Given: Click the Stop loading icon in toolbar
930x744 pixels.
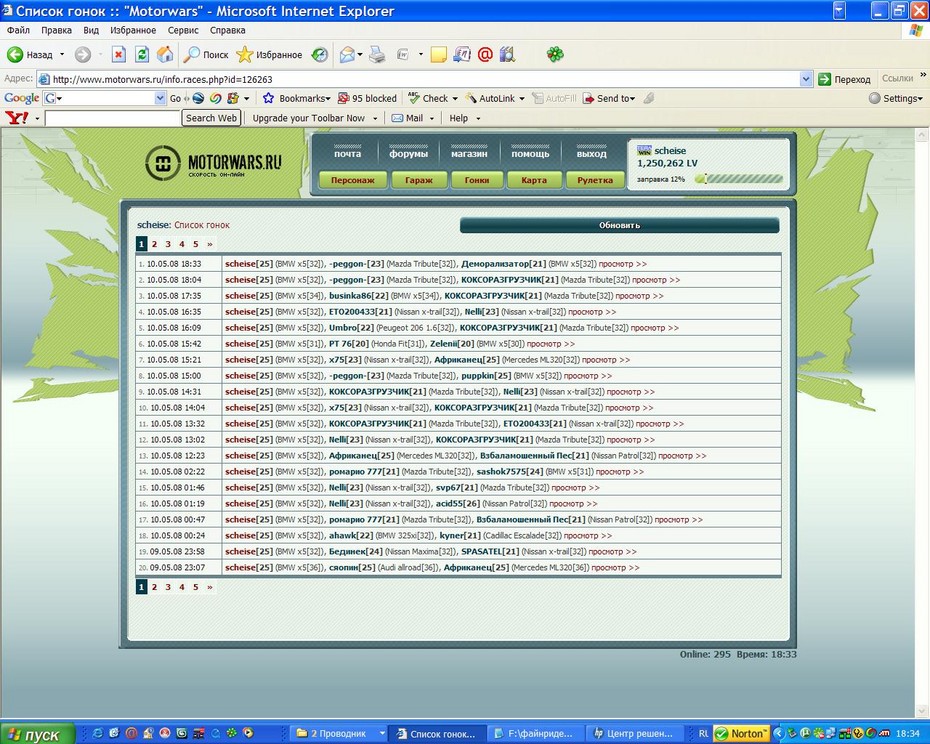Looking at the screenshot, I should 119,55.
